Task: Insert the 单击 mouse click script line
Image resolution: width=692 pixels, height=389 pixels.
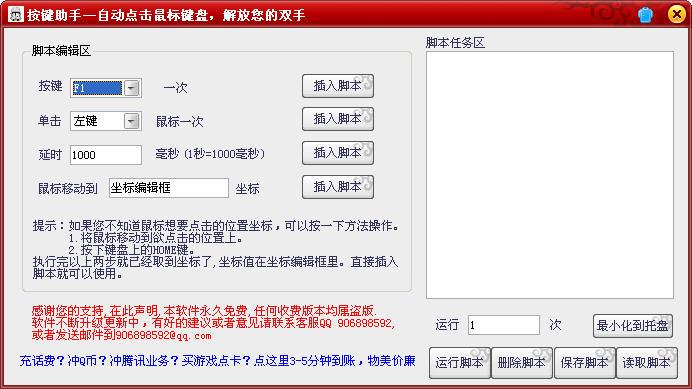Action: 338,119
